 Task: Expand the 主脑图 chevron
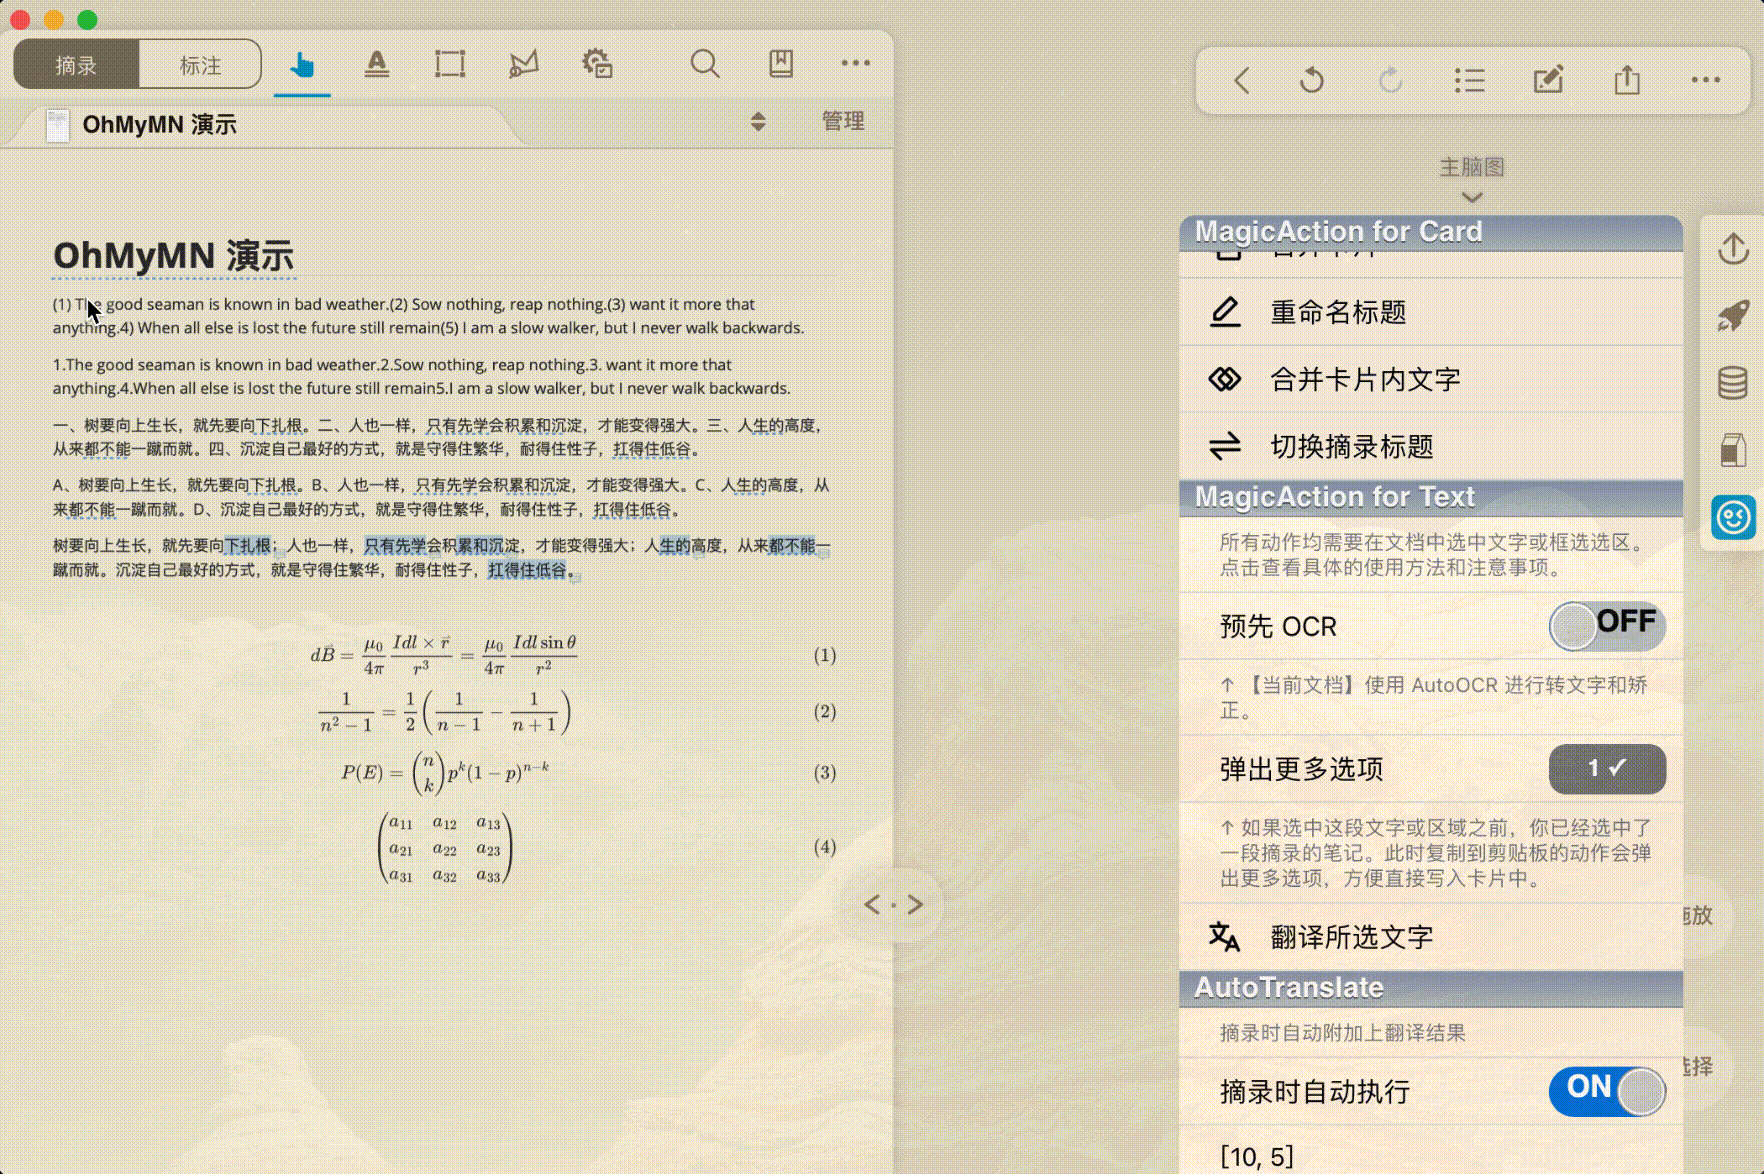point(1471,197)
